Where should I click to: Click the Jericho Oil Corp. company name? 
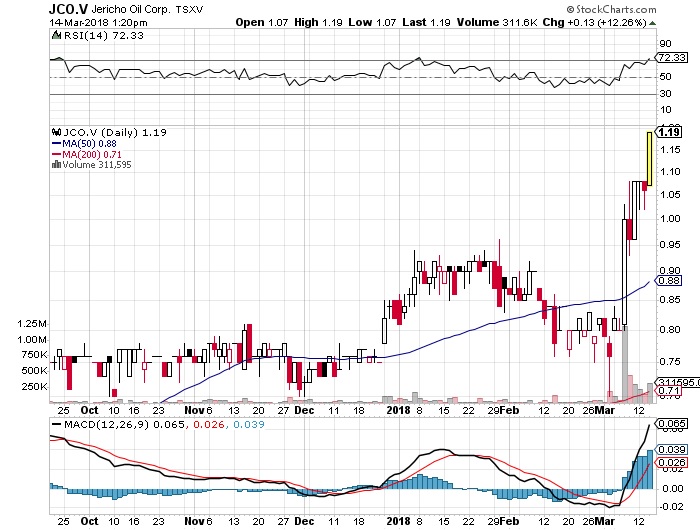click(131, 9)
